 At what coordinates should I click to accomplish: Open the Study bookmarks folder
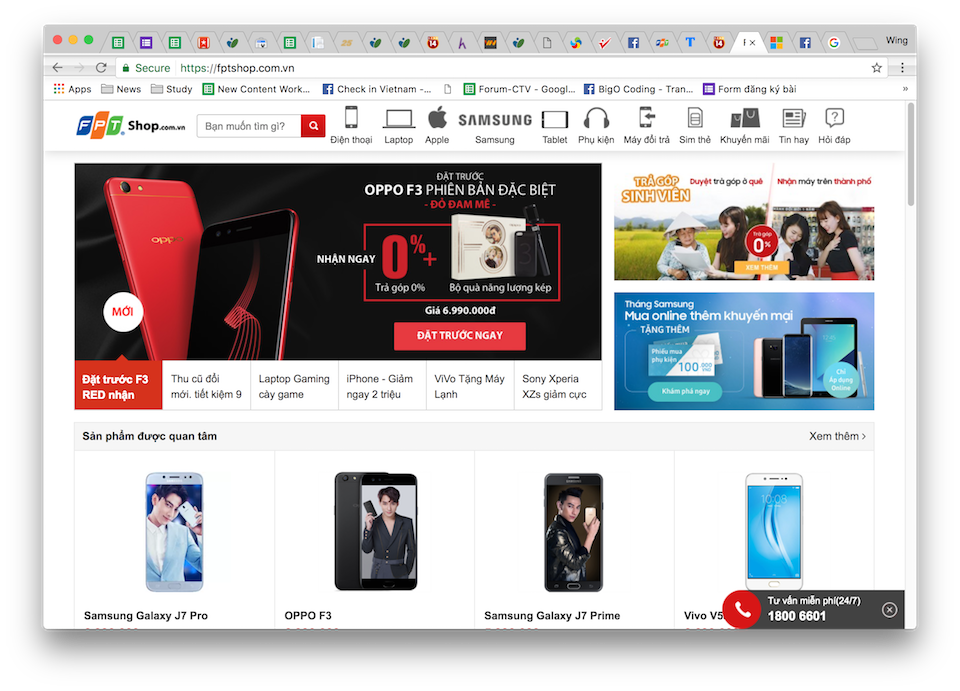tap(171, 89)
